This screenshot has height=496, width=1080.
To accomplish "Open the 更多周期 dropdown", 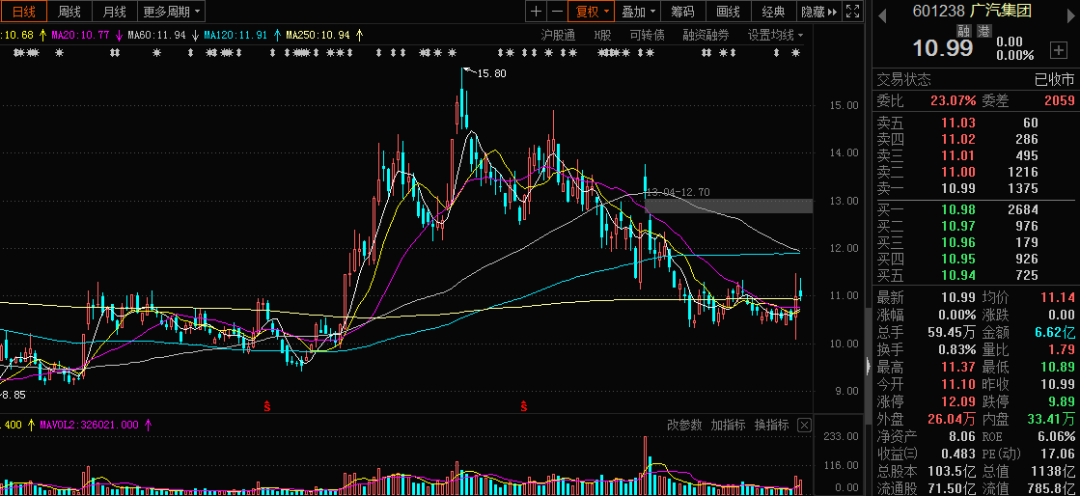I will [170, 12].
